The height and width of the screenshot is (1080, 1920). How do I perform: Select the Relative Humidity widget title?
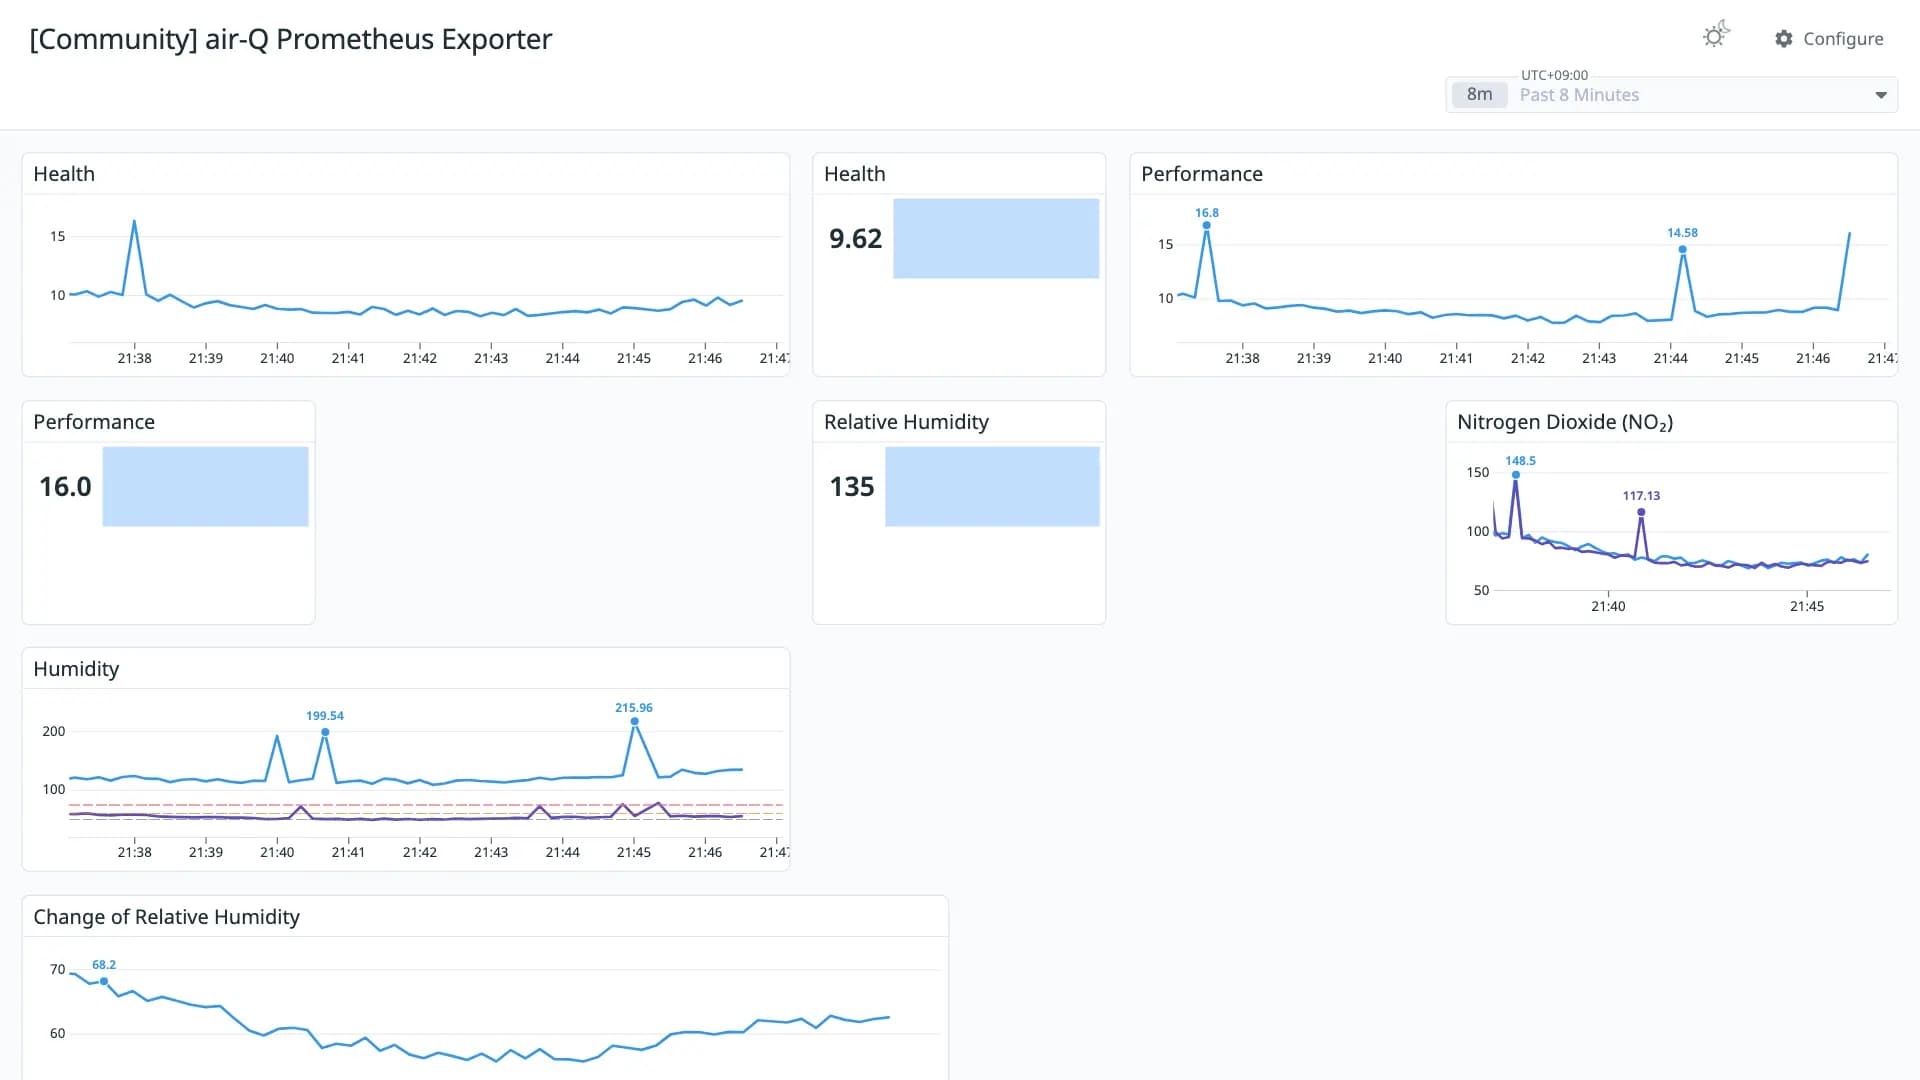[906, 422]
